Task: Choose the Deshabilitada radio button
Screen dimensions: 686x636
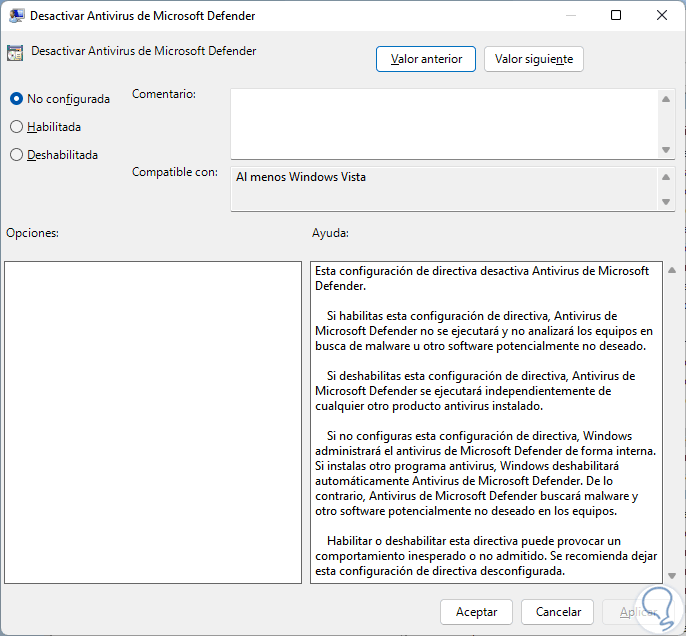Action: (54, 155)
